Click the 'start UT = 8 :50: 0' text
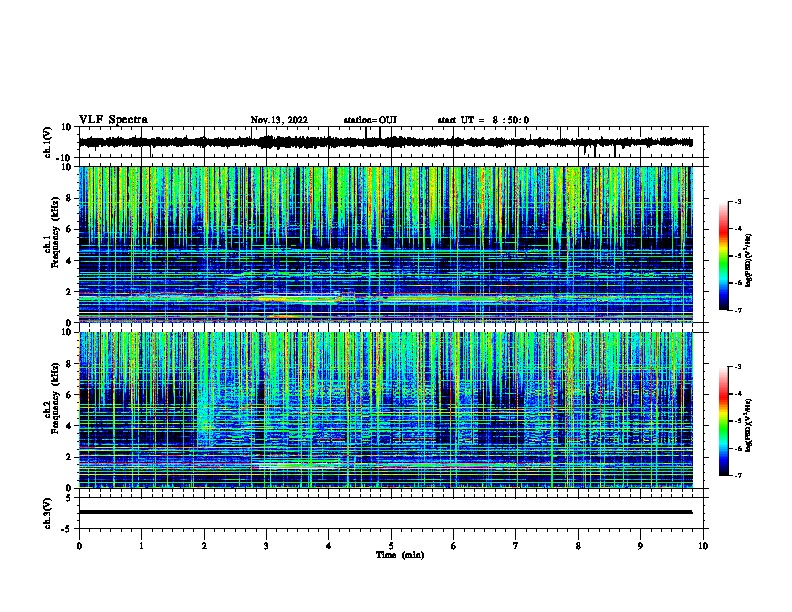 coord(483,120)
